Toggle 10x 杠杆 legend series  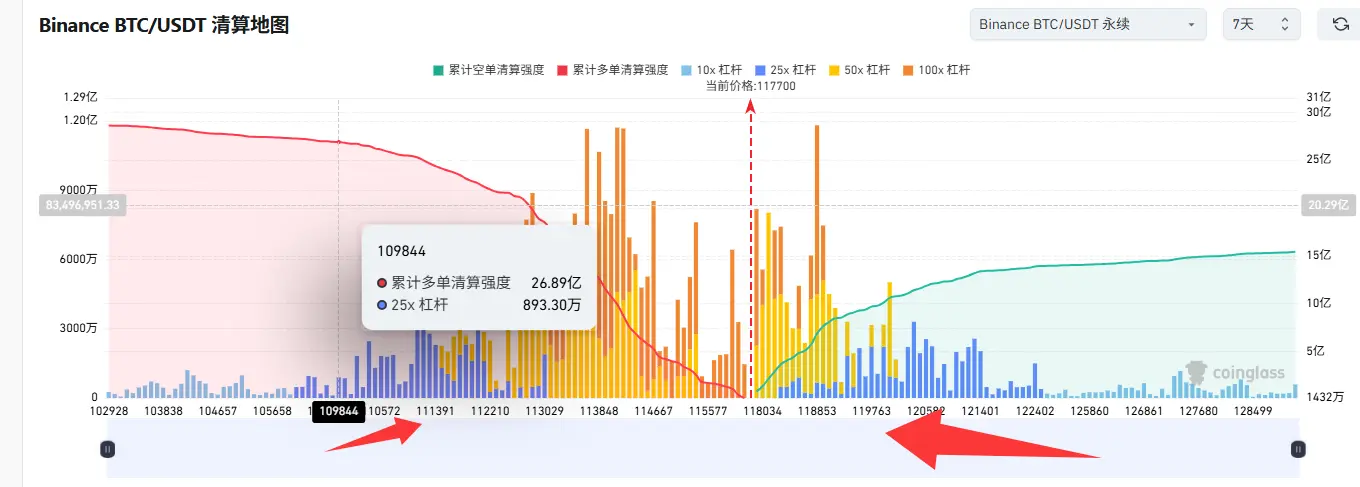(x=710, y=70)
